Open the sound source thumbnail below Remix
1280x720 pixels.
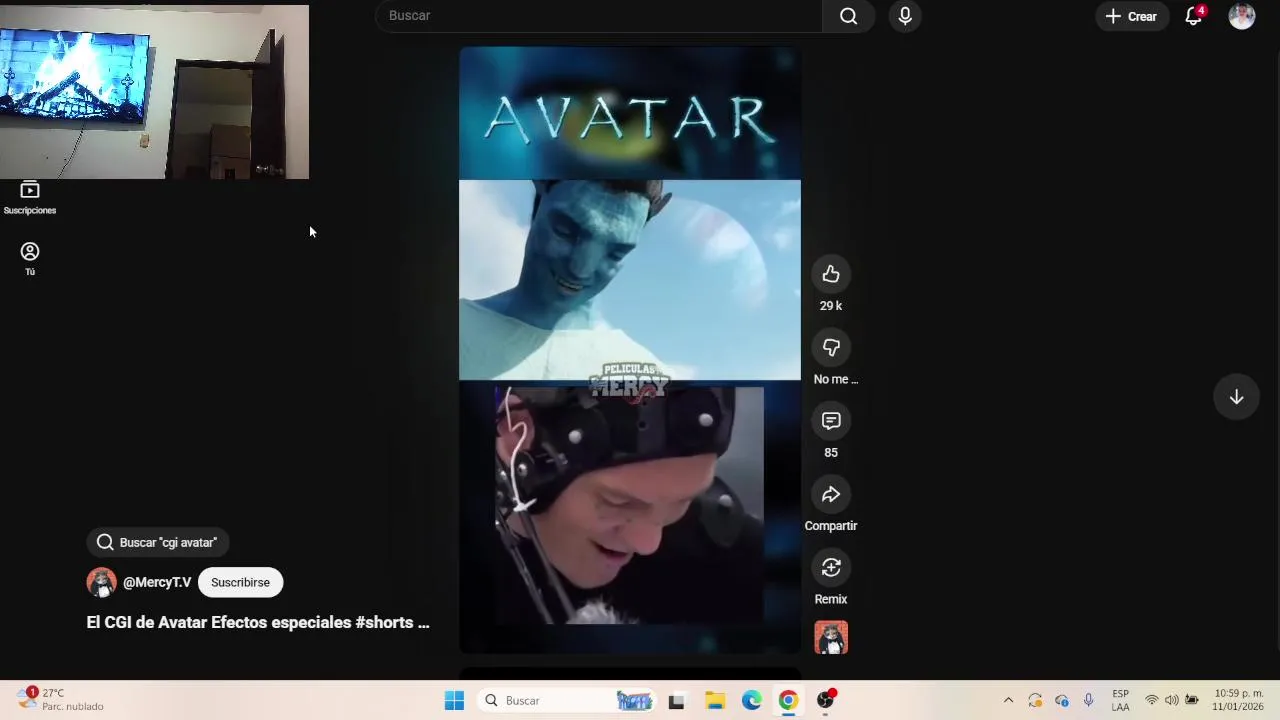point(831,637)
